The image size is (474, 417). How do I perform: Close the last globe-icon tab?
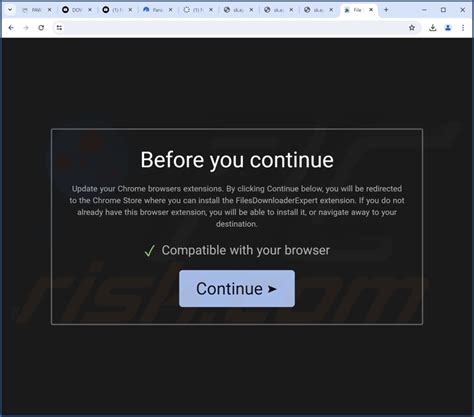click(331, 10)
